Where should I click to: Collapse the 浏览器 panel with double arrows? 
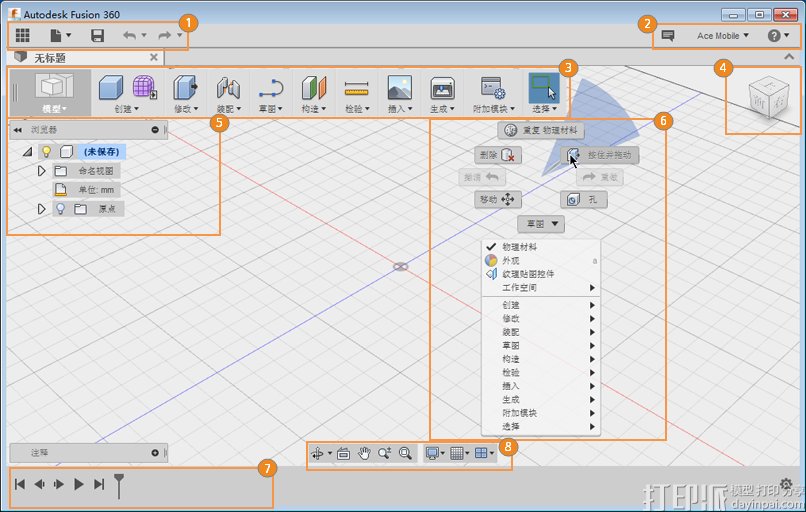click(17, 130)
